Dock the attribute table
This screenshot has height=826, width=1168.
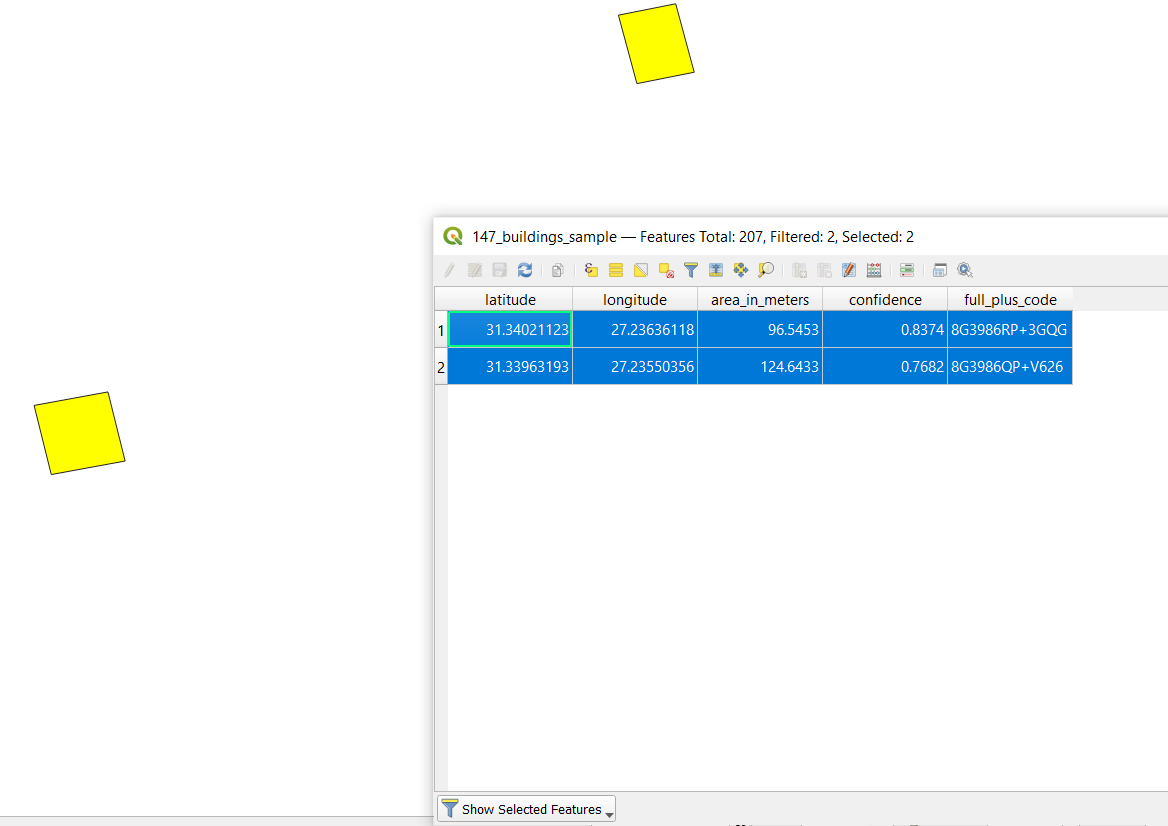(x=939, y=270)
